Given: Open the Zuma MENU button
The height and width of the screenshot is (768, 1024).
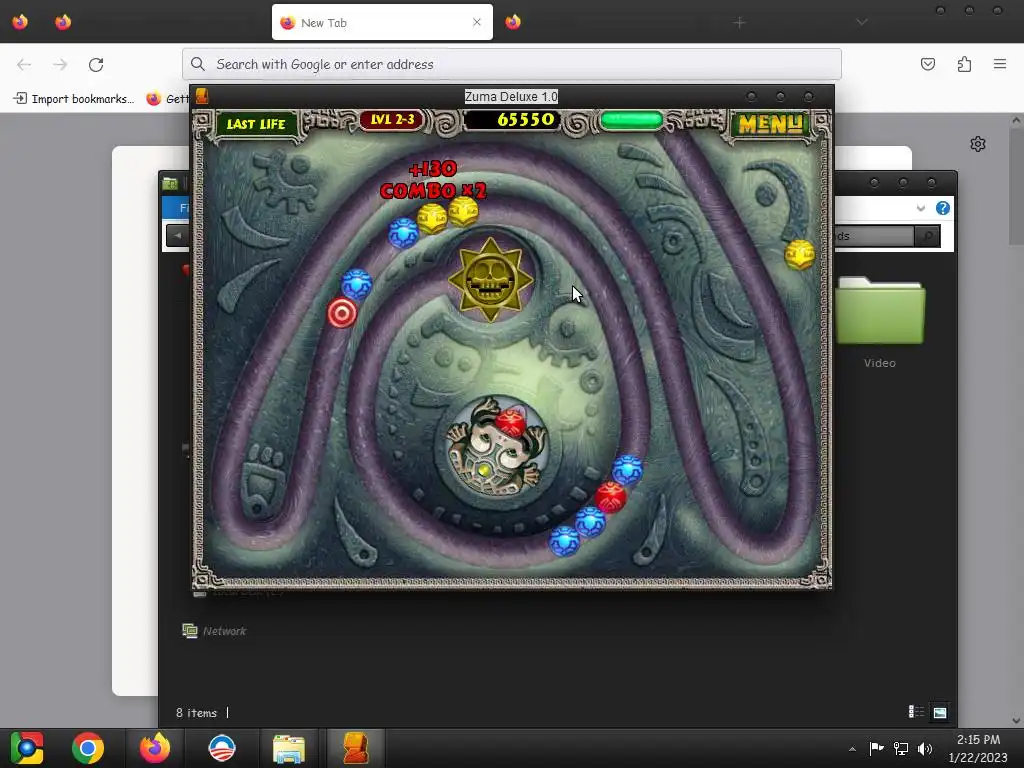Looking at the screenshot, I should click(x=770, y=123).
